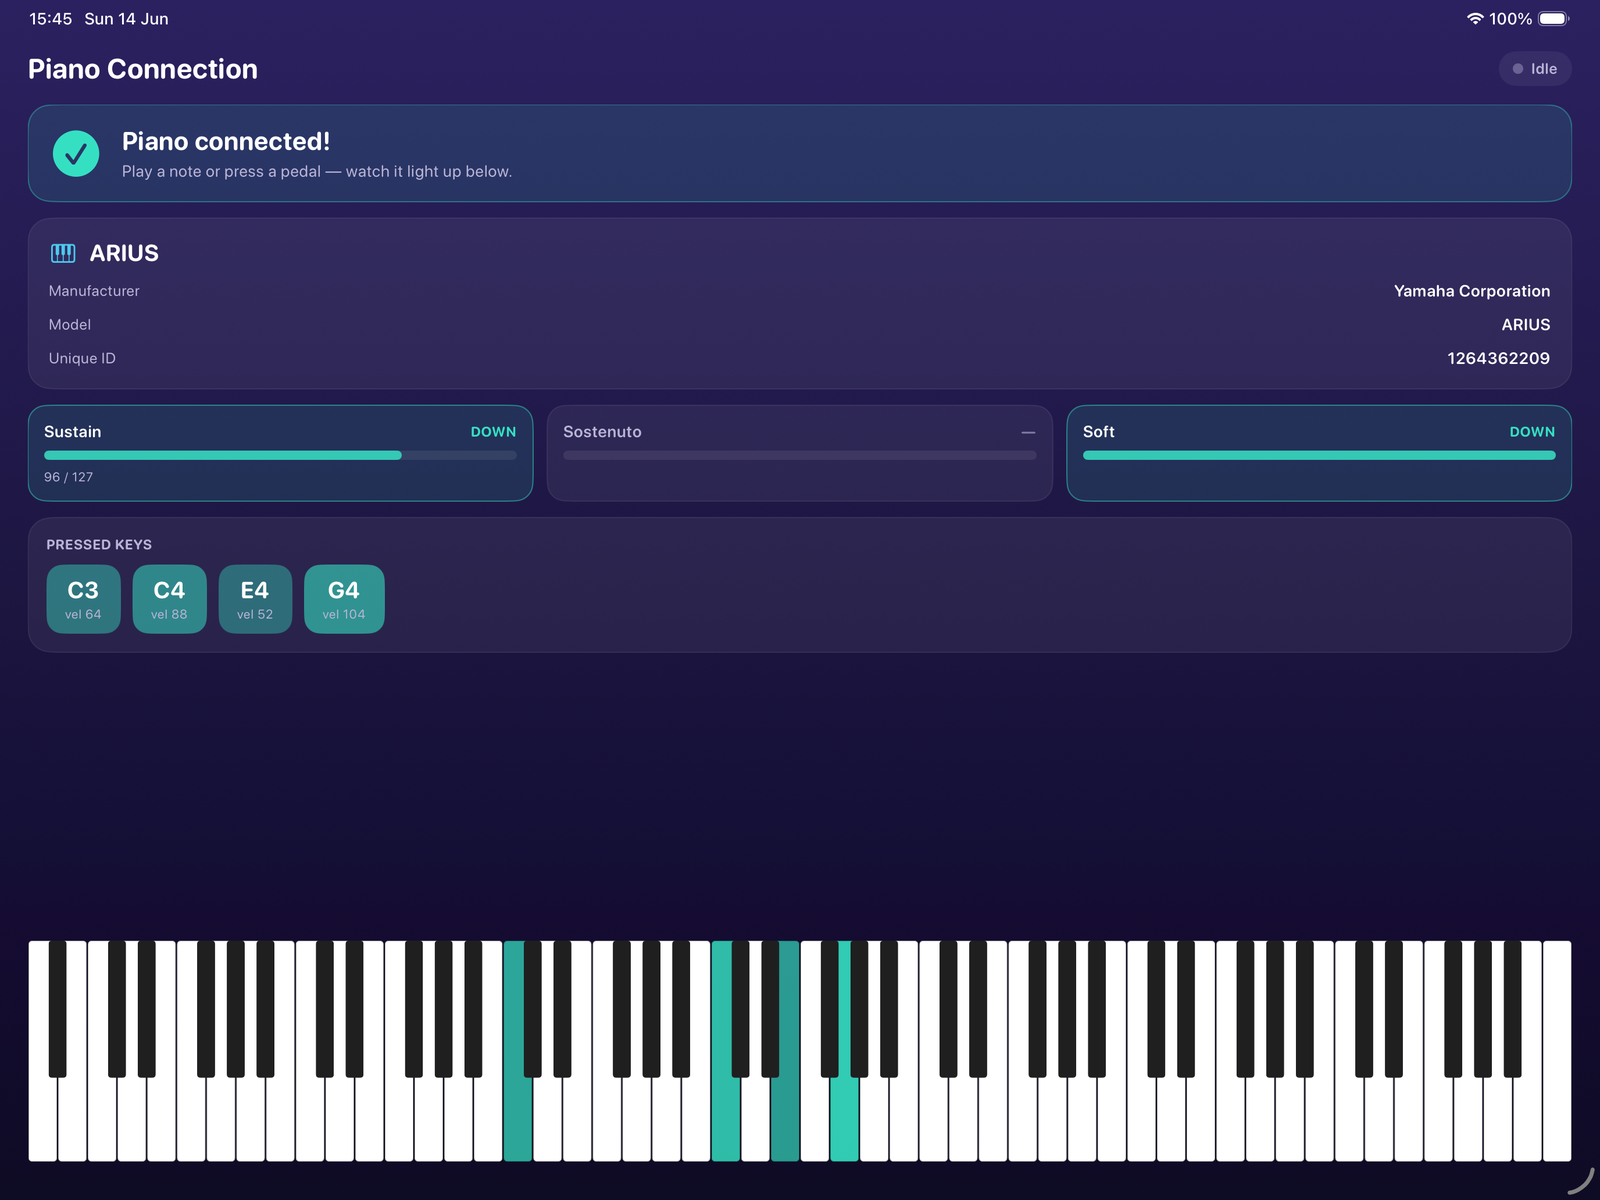Tap the Idle status pill
The width and height of the screenshot is (1600, 1200).
(1535, 69)
